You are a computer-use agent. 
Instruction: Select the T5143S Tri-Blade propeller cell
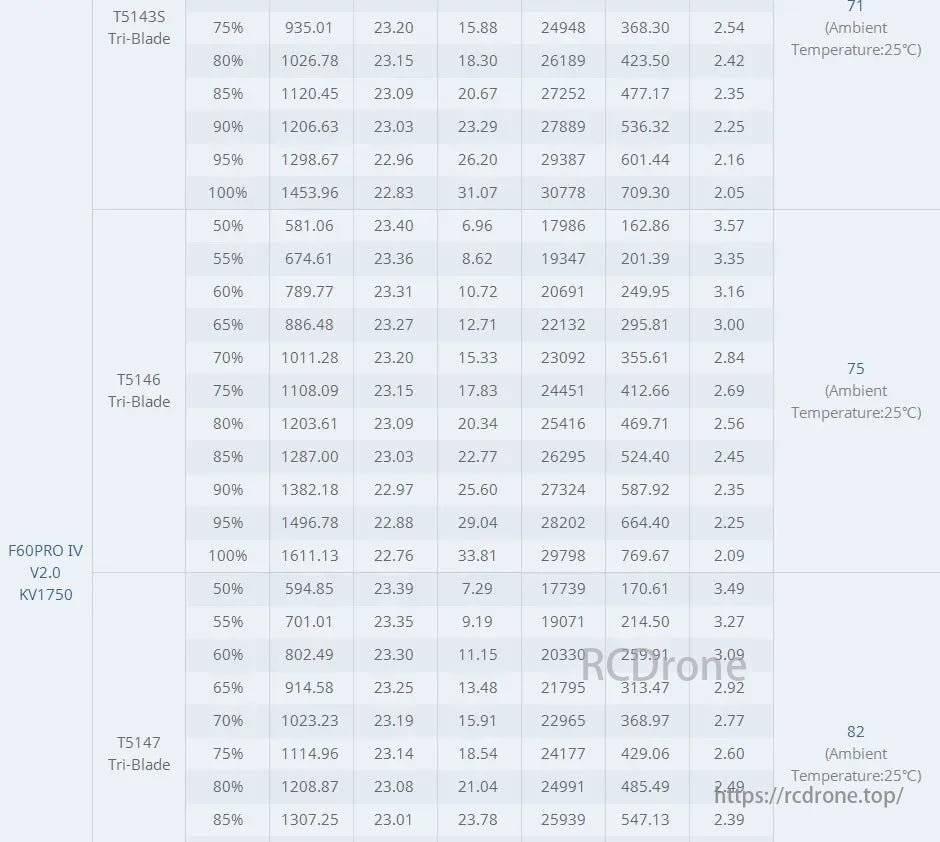[x=139, y=28]
